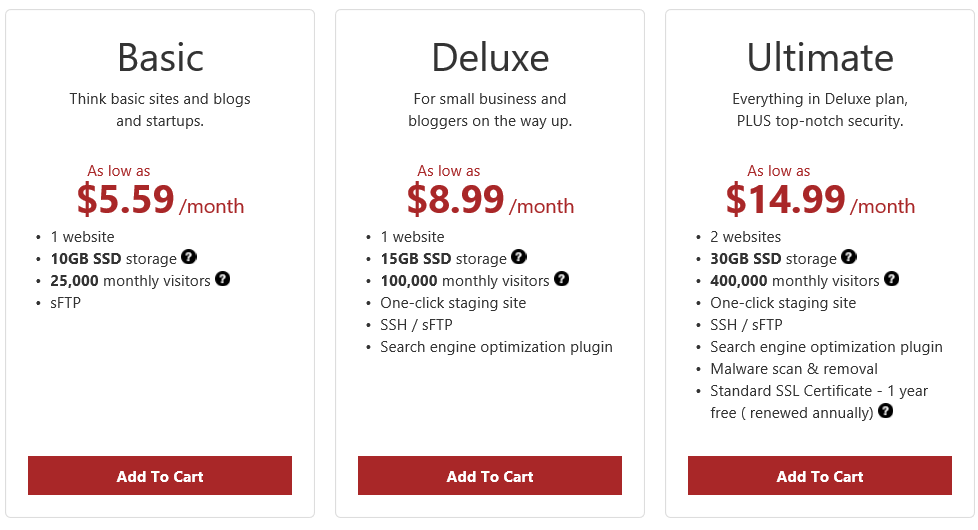Show info for 100,000 monthly visitors

click(x=561, y=279)
